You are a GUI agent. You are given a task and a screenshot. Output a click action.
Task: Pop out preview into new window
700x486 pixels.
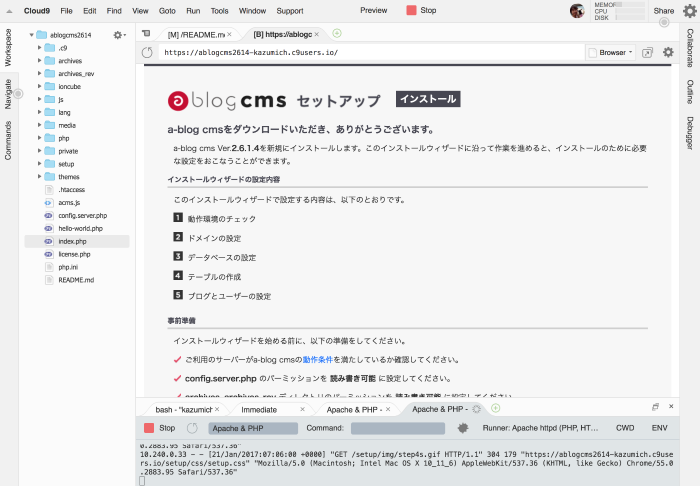point(647,53)
